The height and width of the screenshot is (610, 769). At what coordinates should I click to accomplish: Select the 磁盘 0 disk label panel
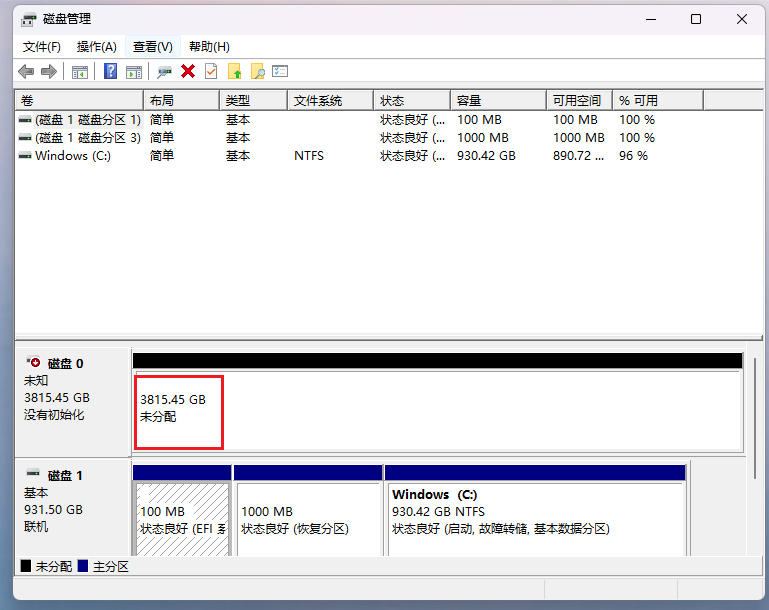73,402
